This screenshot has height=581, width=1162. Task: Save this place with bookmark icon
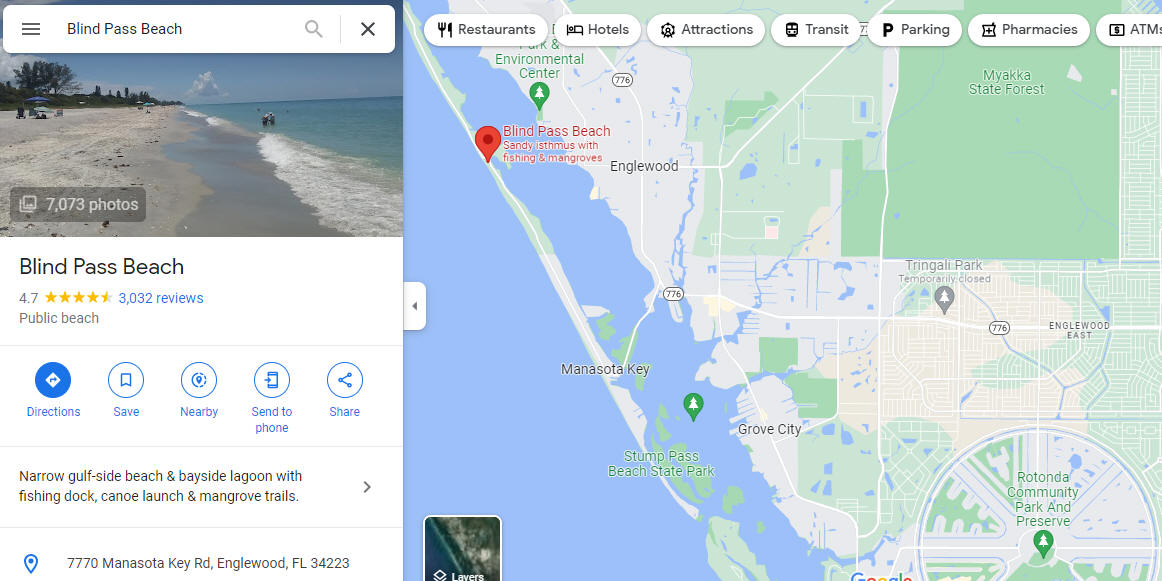pos(126,380)
